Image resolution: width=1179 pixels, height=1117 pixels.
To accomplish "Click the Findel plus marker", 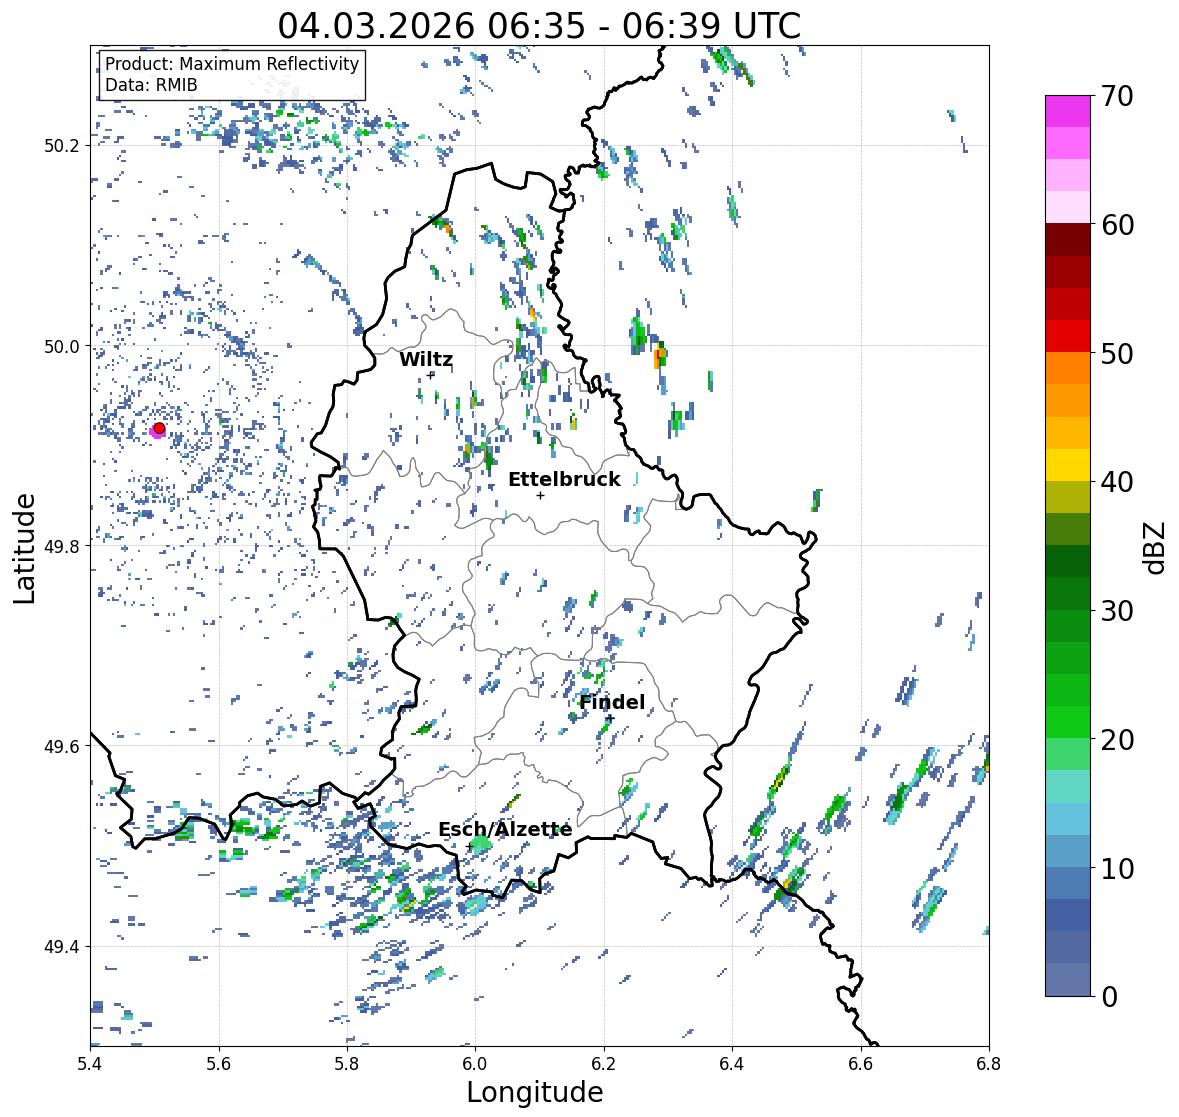I will (611, 719).
